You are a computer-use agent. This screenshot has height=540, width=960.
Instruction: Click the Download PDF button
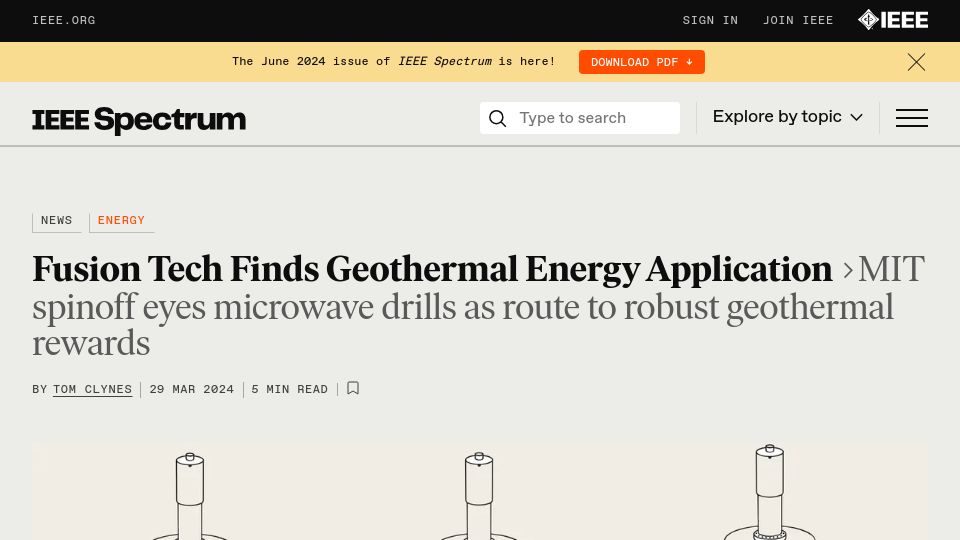(x=642, y=62)
